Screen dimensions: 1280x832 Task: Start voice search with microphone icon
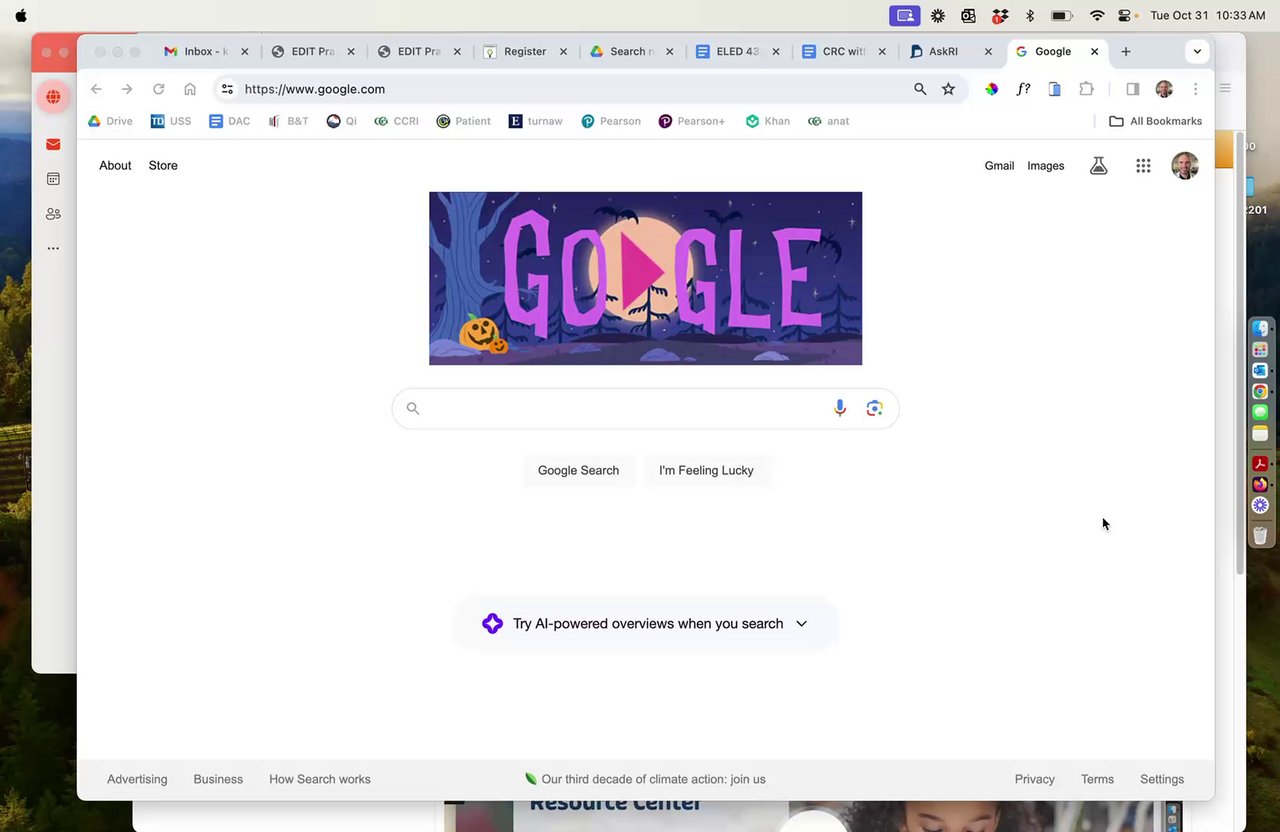[840, 408]
